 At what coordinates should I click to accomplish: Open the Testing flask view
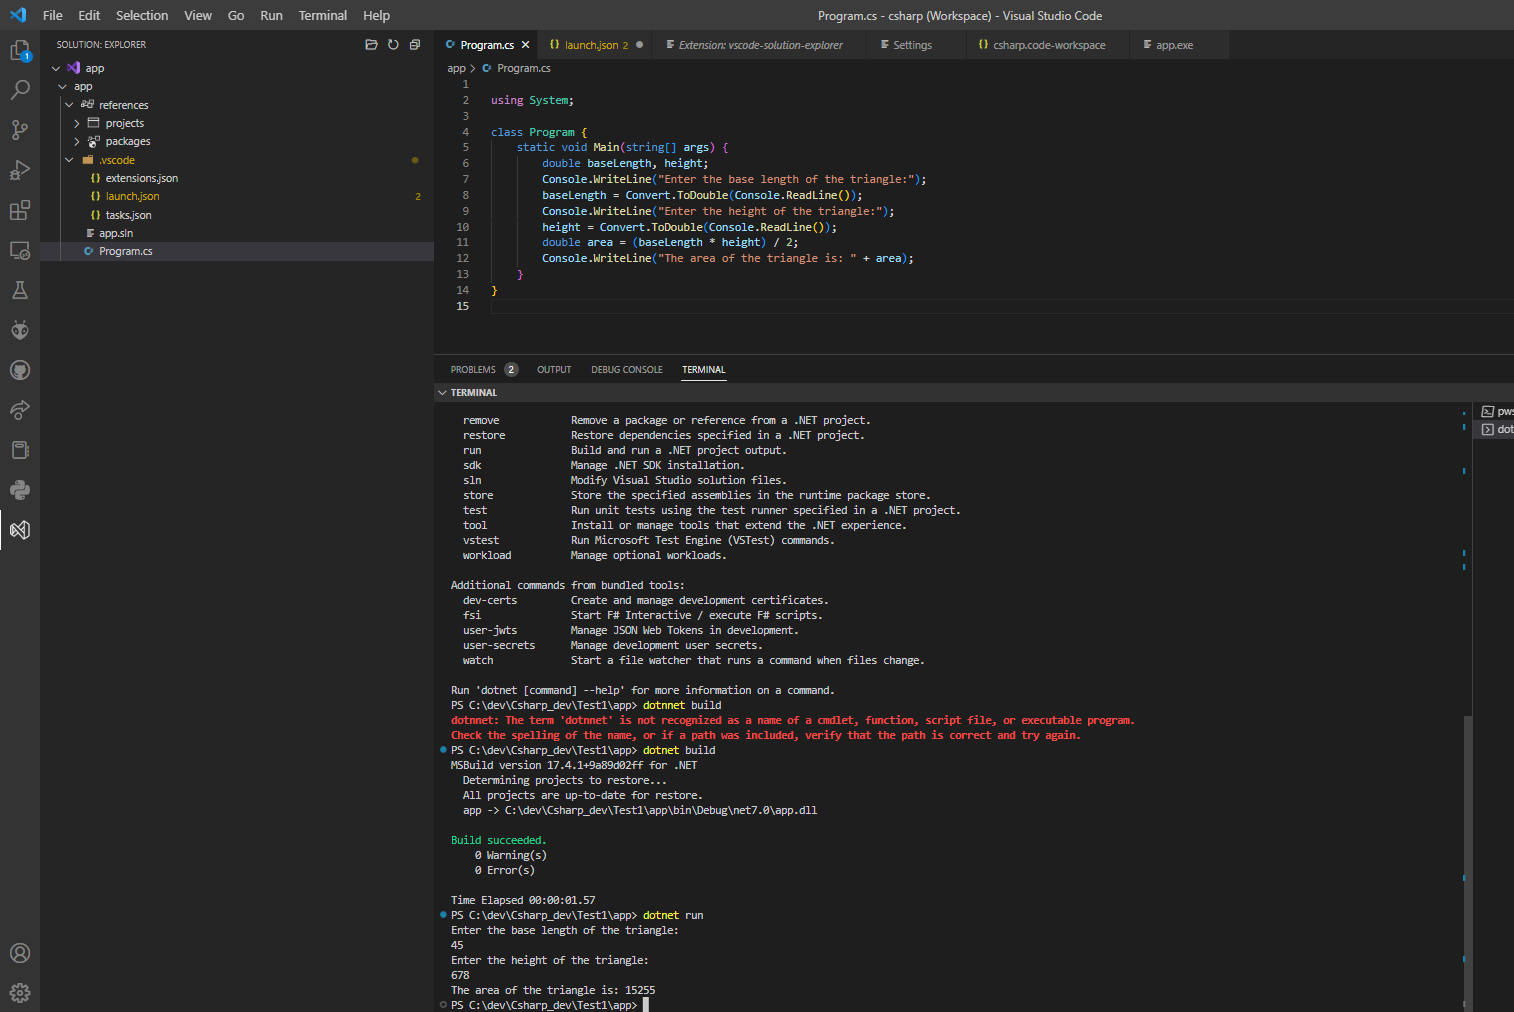point(20,290)
